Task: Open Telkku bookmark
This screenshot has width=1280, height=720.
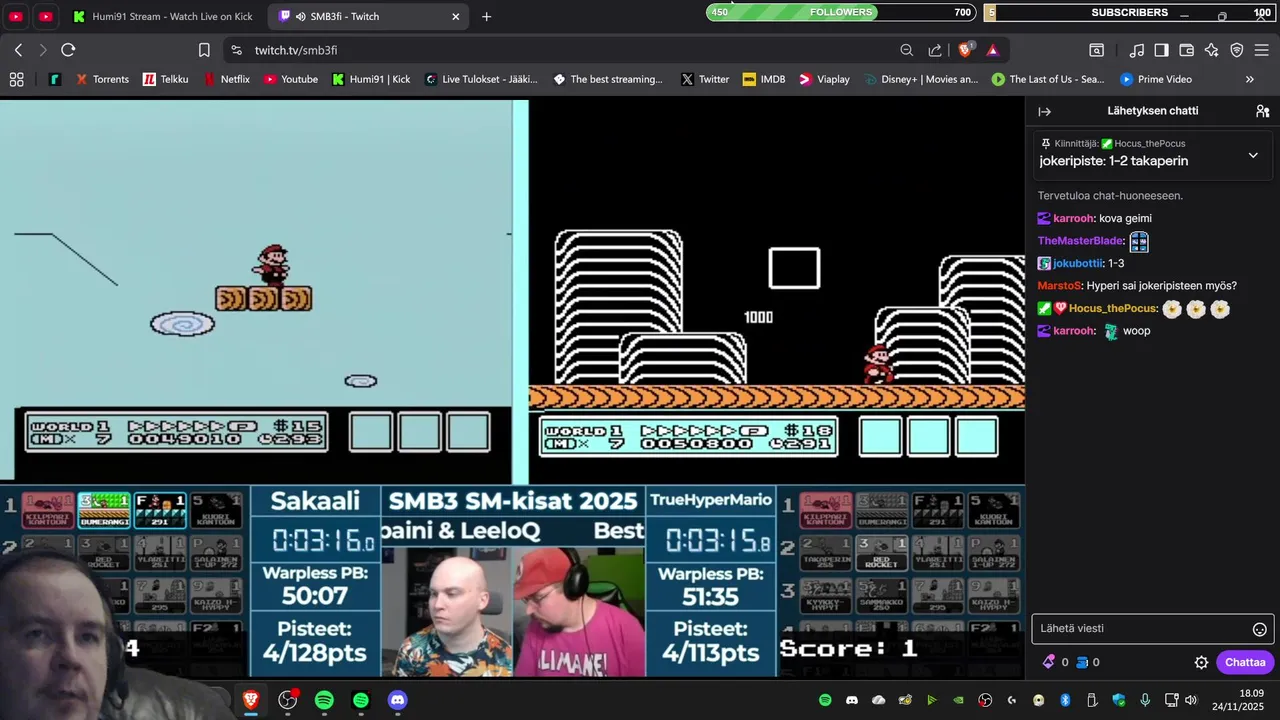Action: (165, 79)
